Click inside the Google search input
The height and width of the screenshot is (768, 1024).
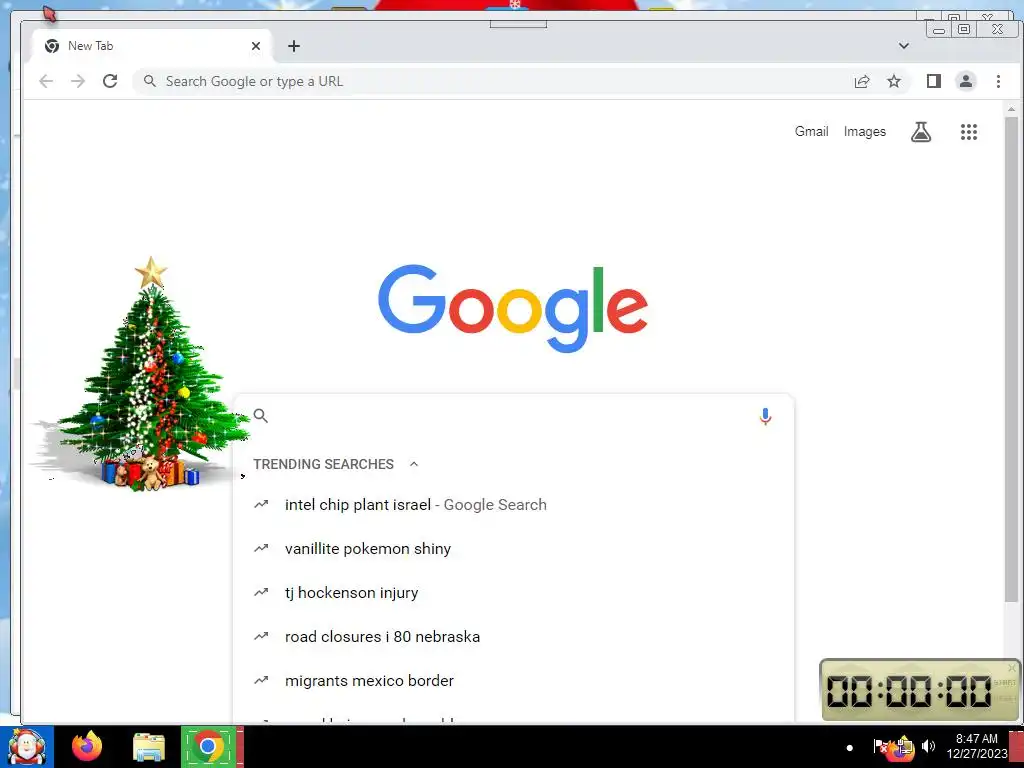[x=513, y=415]
